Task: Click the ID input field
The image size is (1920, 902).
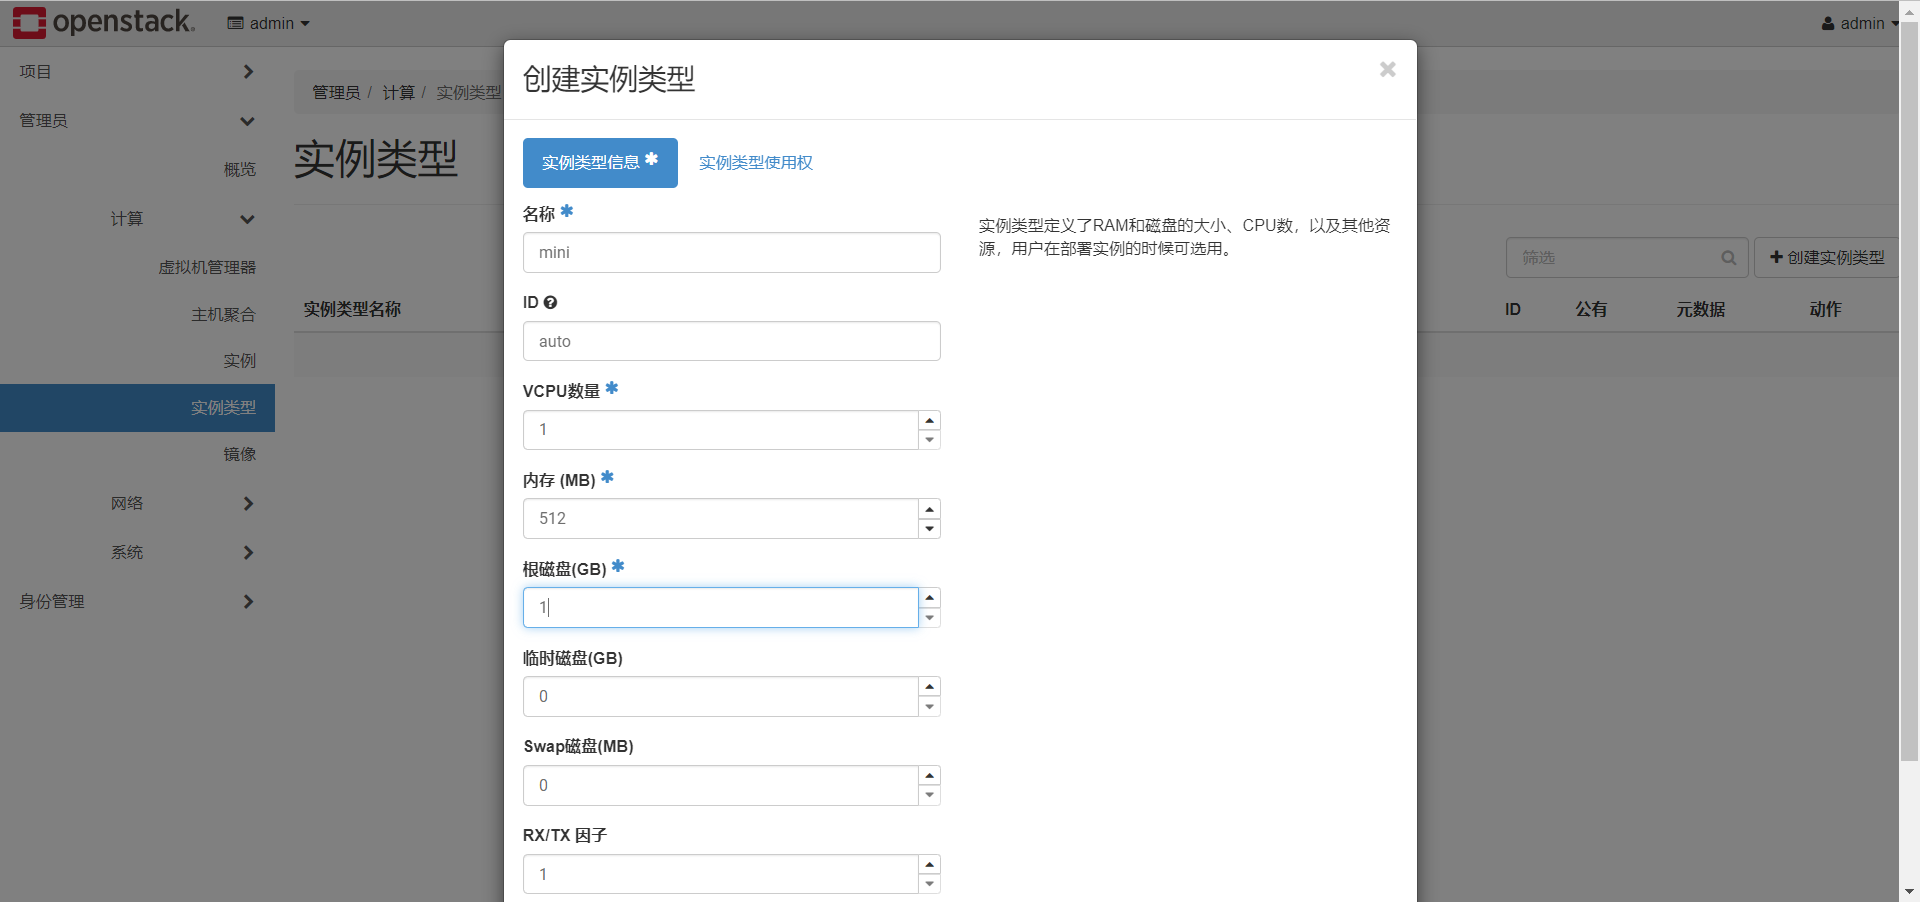Action: coord(731,341)
